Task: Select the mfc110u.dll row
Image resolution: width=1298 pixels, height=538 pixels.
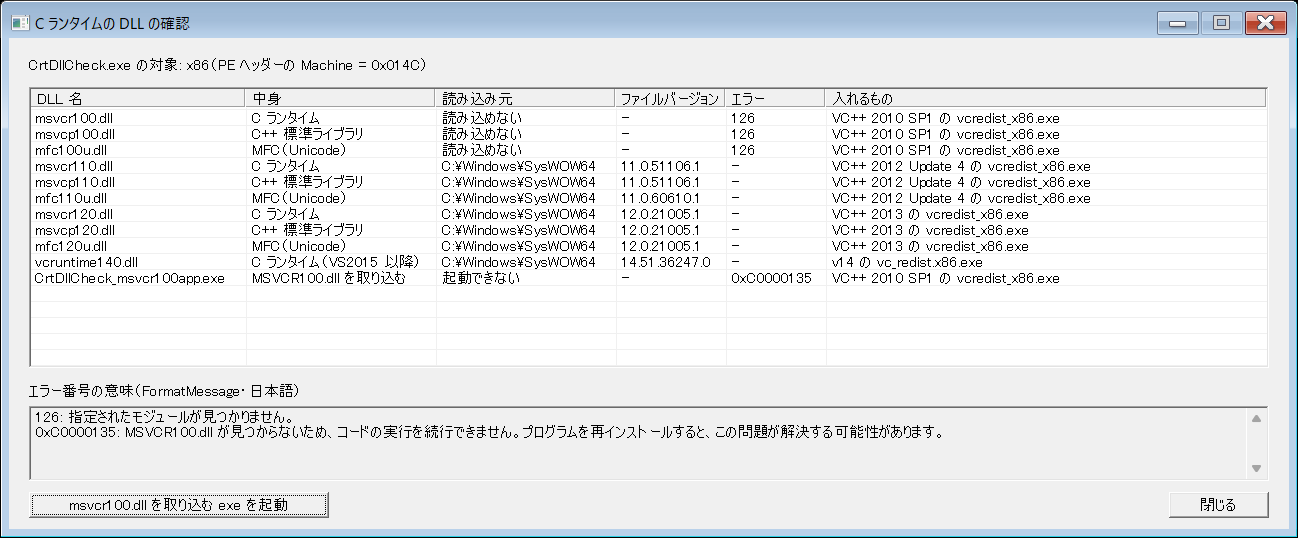Action: (649, 198)
